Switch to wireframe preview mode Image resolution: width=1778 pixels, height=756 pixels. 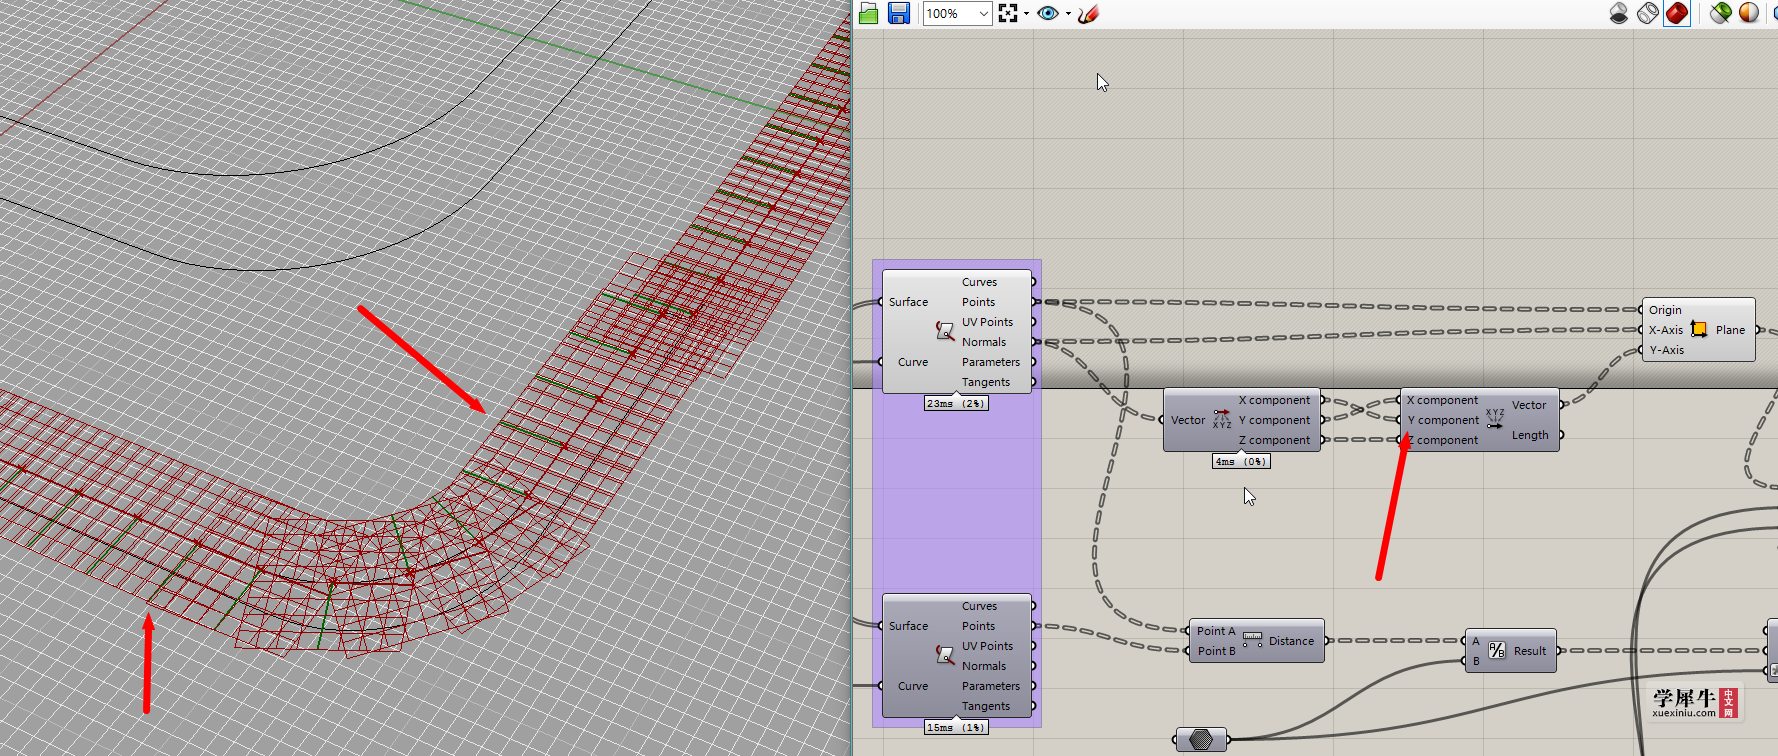[1648, 13]
